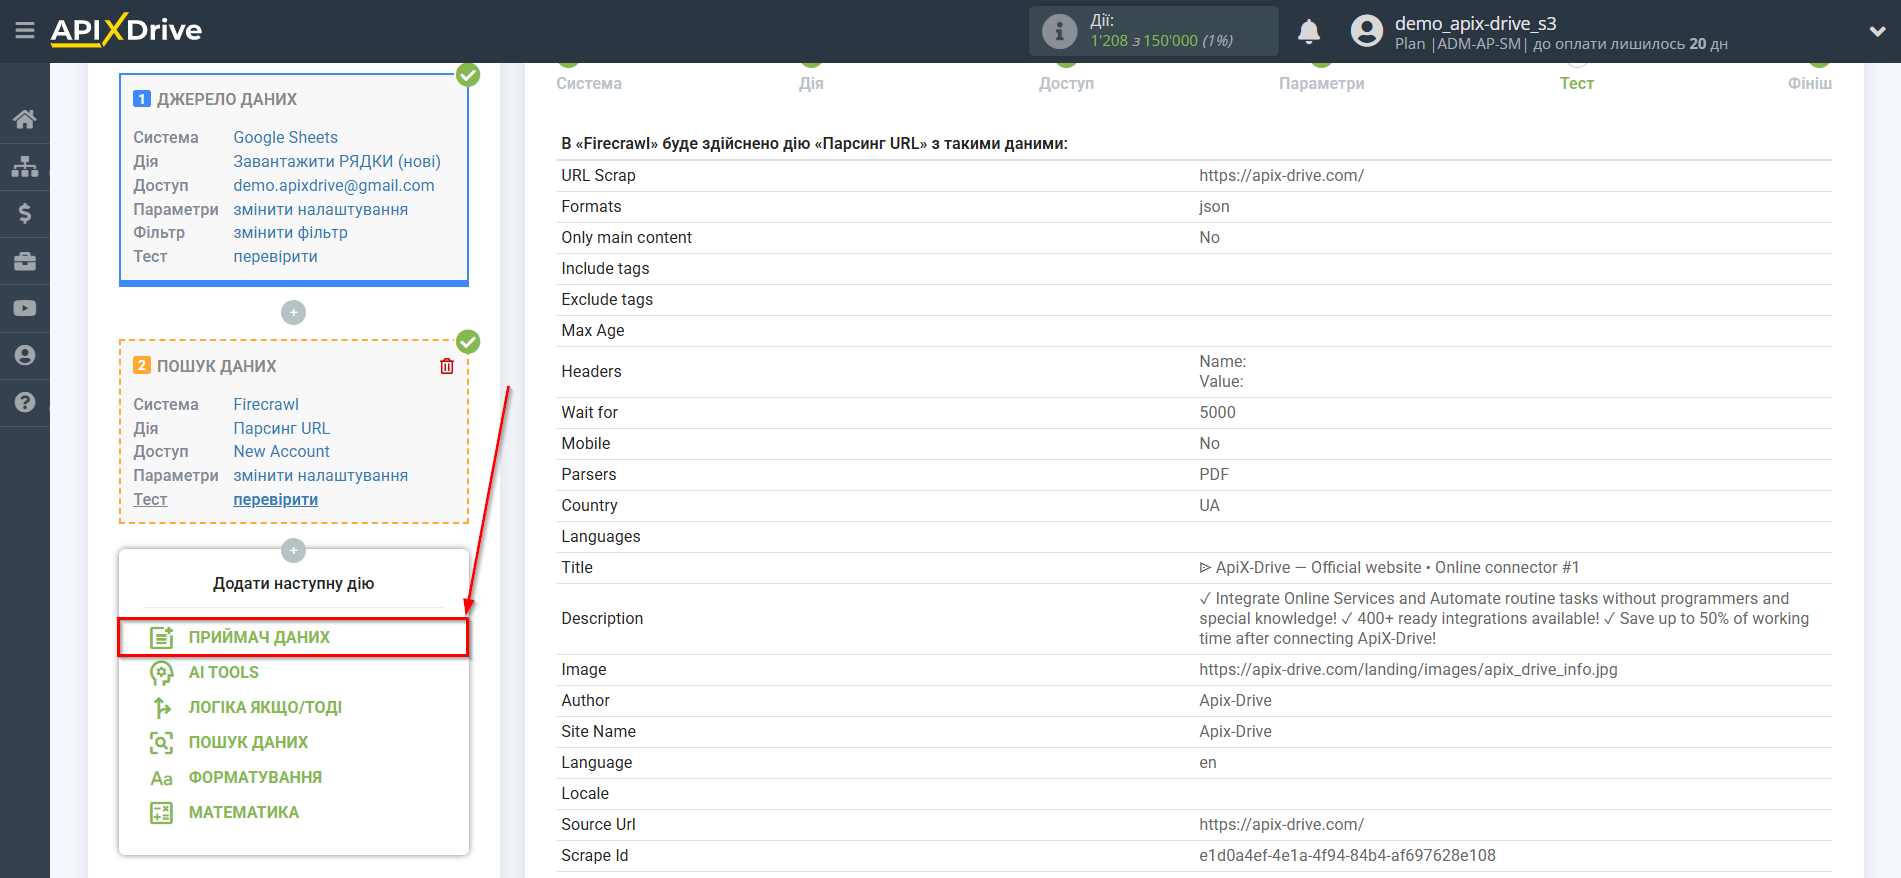Go to the Параметри step tab

1321,84
